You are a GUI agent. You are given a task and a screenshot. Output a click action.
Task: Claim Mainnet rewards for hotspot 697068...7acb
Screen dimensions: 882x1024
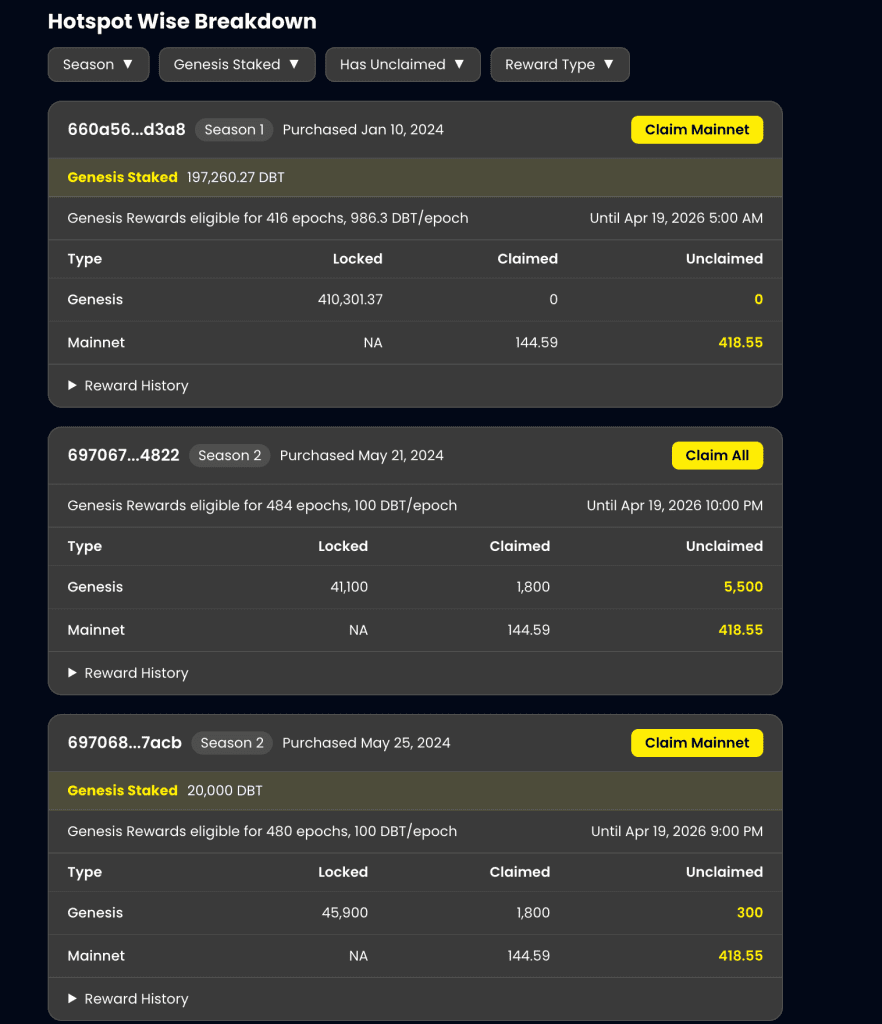(x=696, y=743)
